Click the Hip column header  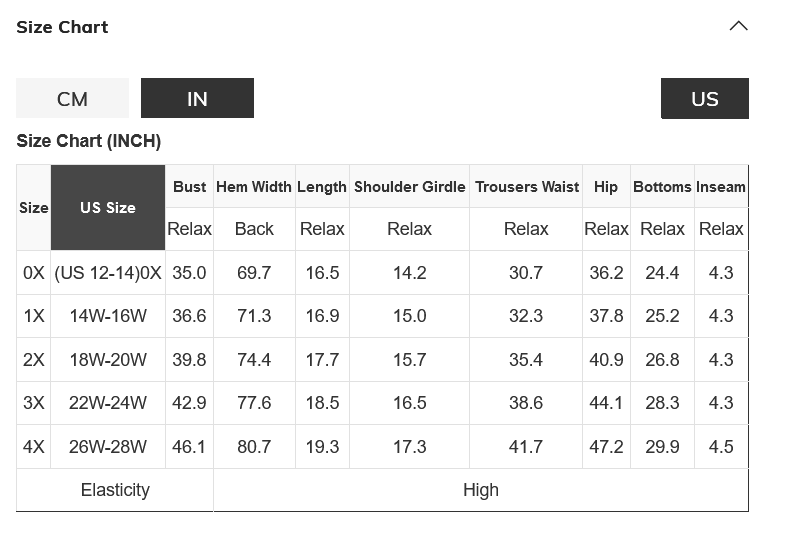point(606,187)
